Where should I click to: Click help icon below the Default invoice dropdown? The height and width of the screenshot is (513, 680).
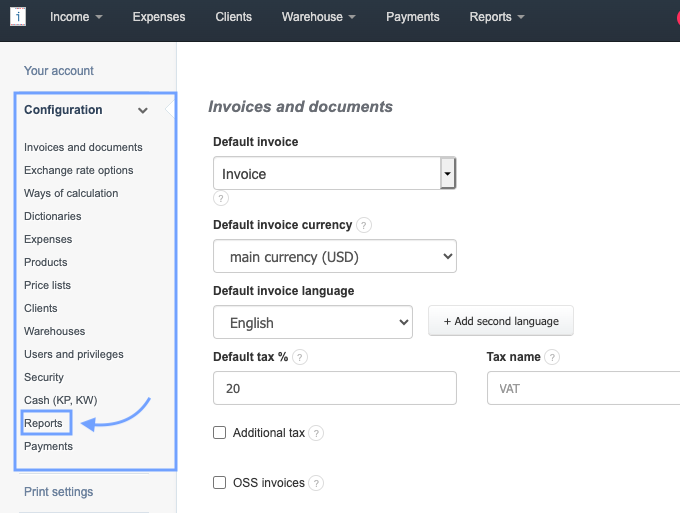click(x=221, y=198)
